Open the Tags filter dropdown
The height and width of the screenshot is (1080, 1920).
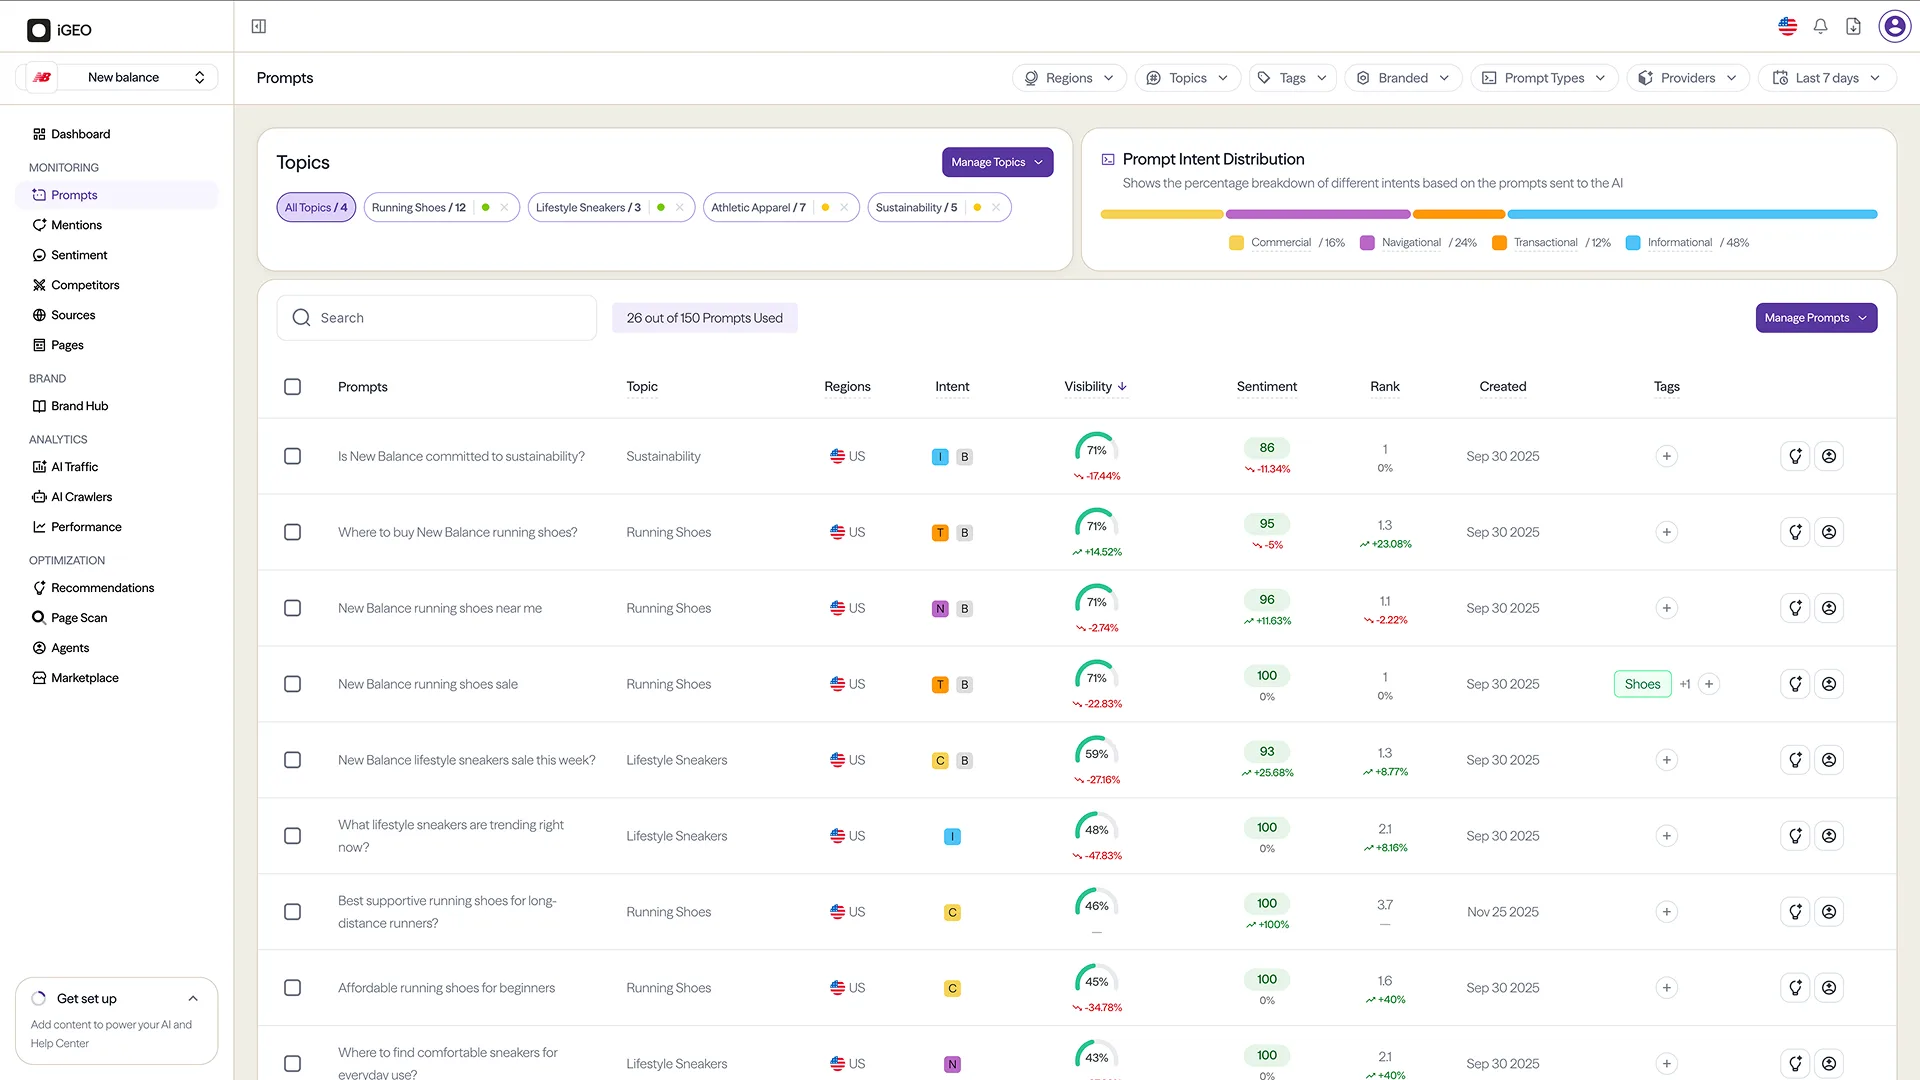point(1292,78)
